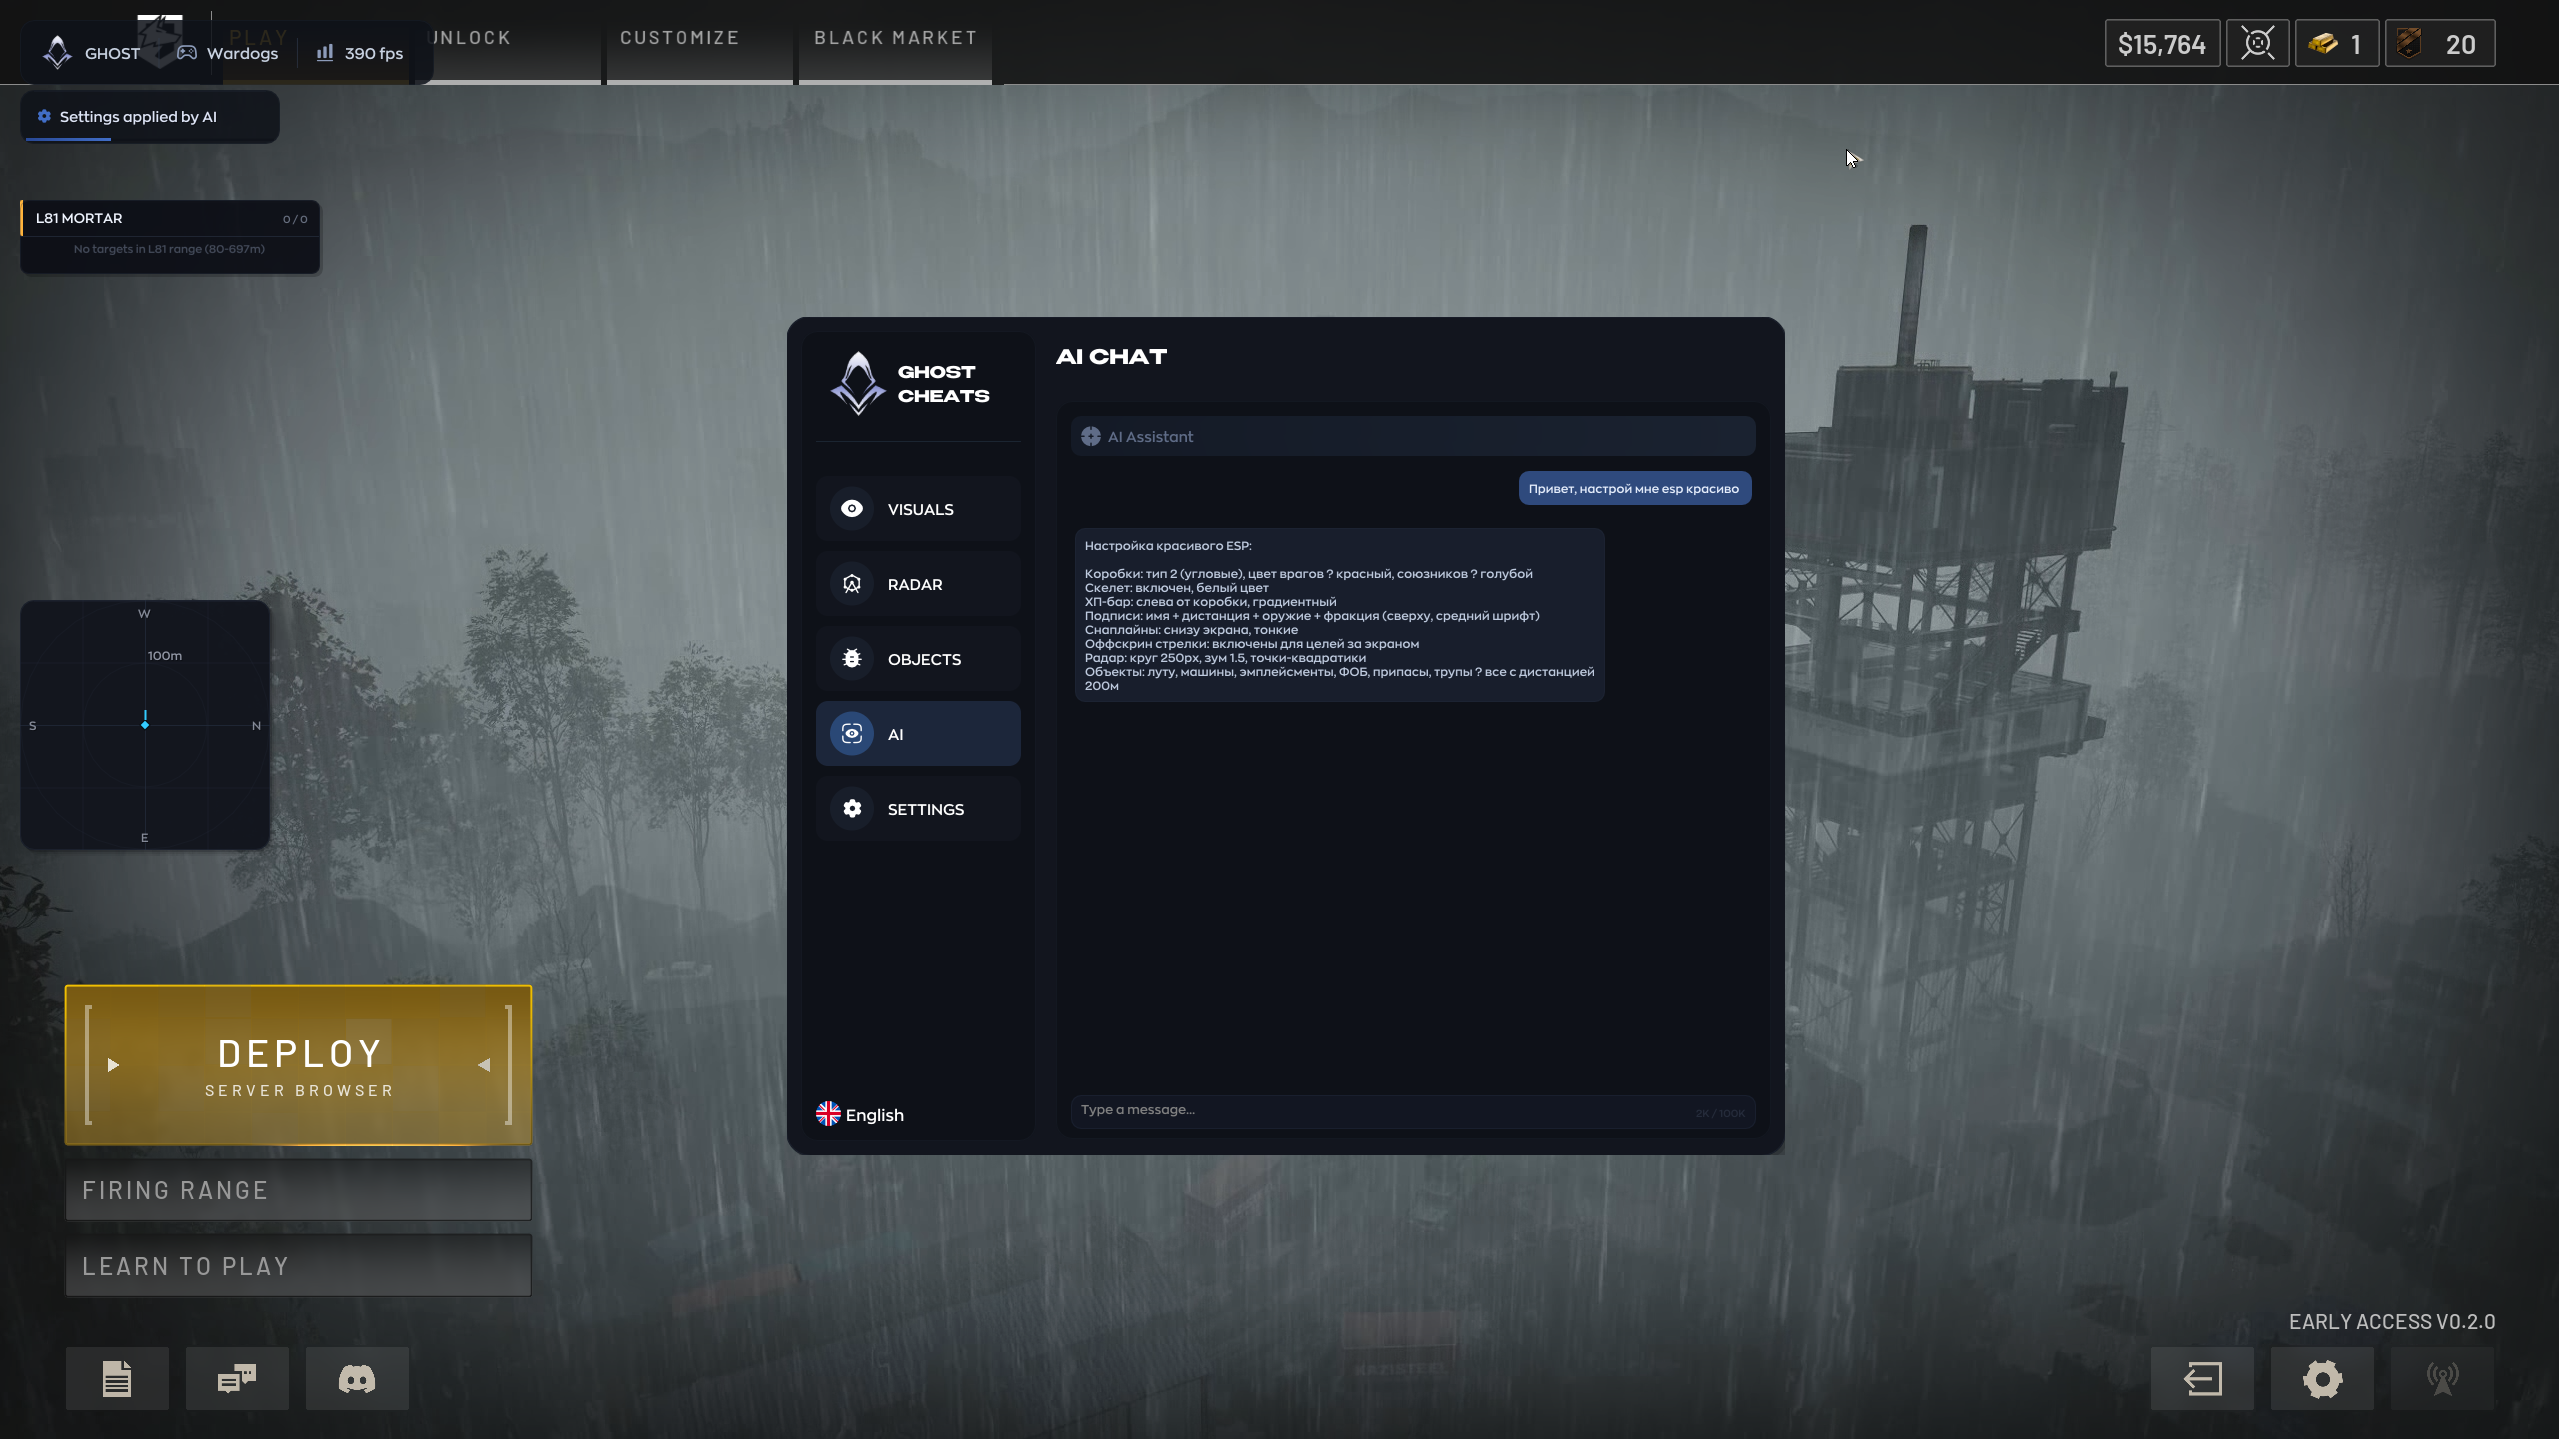Image resolution: width=2559 pixels, height=1439 pixels.
Task: Click the user message bubble 'Привет, настрой мне esp красиво'
Action: coord(1634,488)
